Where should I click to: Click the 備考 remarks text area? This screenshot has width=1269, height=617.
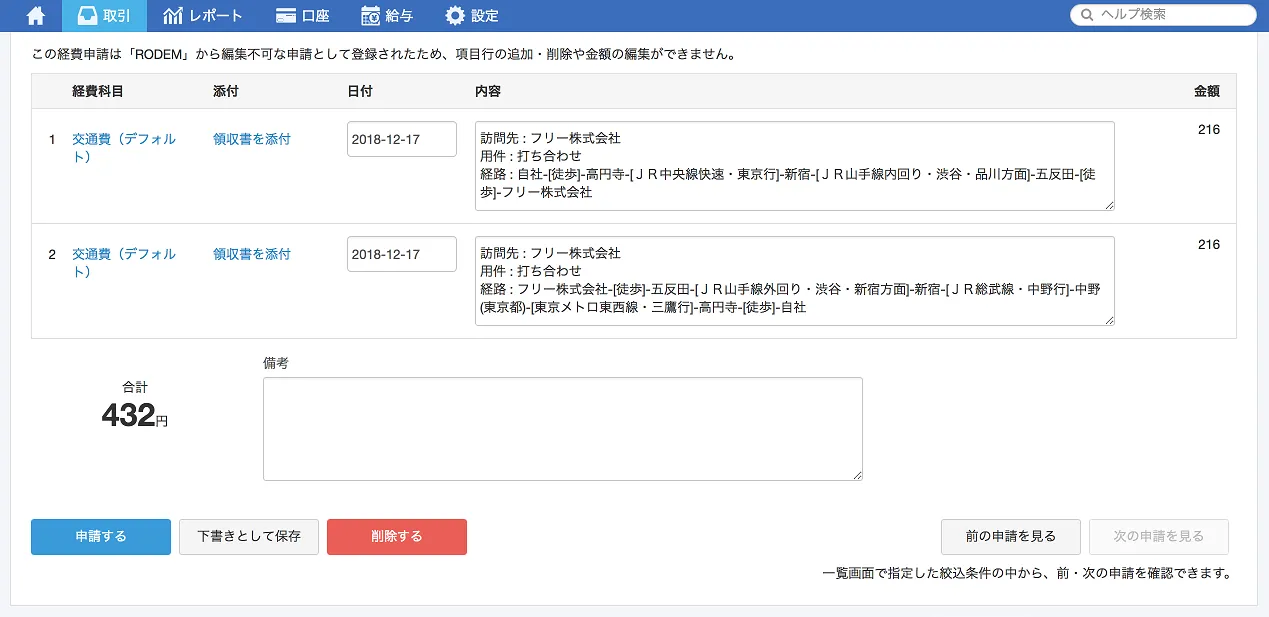tap(562, 429)
